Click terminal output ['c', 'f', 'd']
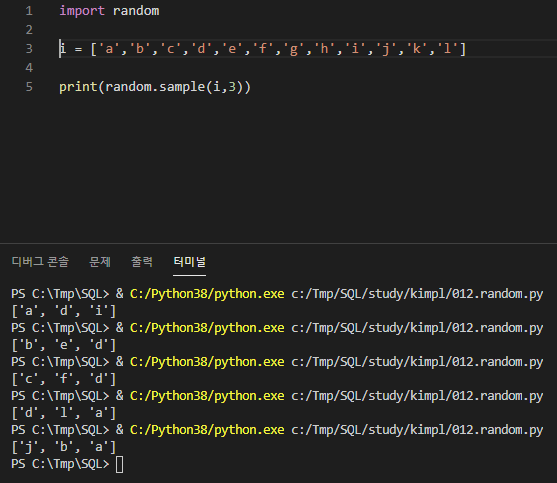The image size is (557, 483). (64, 379)
